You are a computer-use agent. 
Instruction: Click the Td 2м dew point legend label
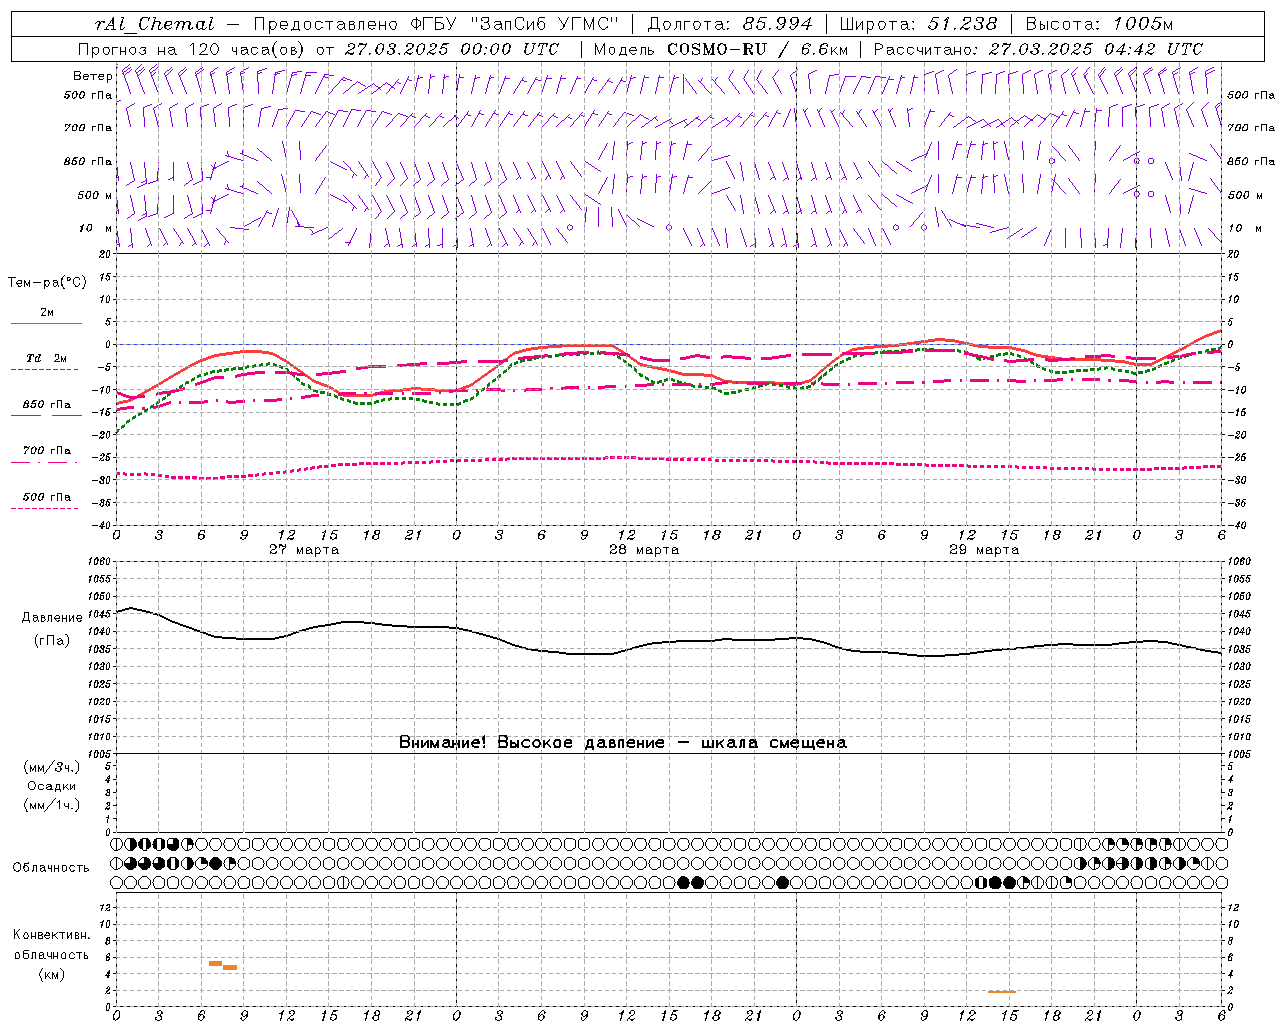click(46, 358)
